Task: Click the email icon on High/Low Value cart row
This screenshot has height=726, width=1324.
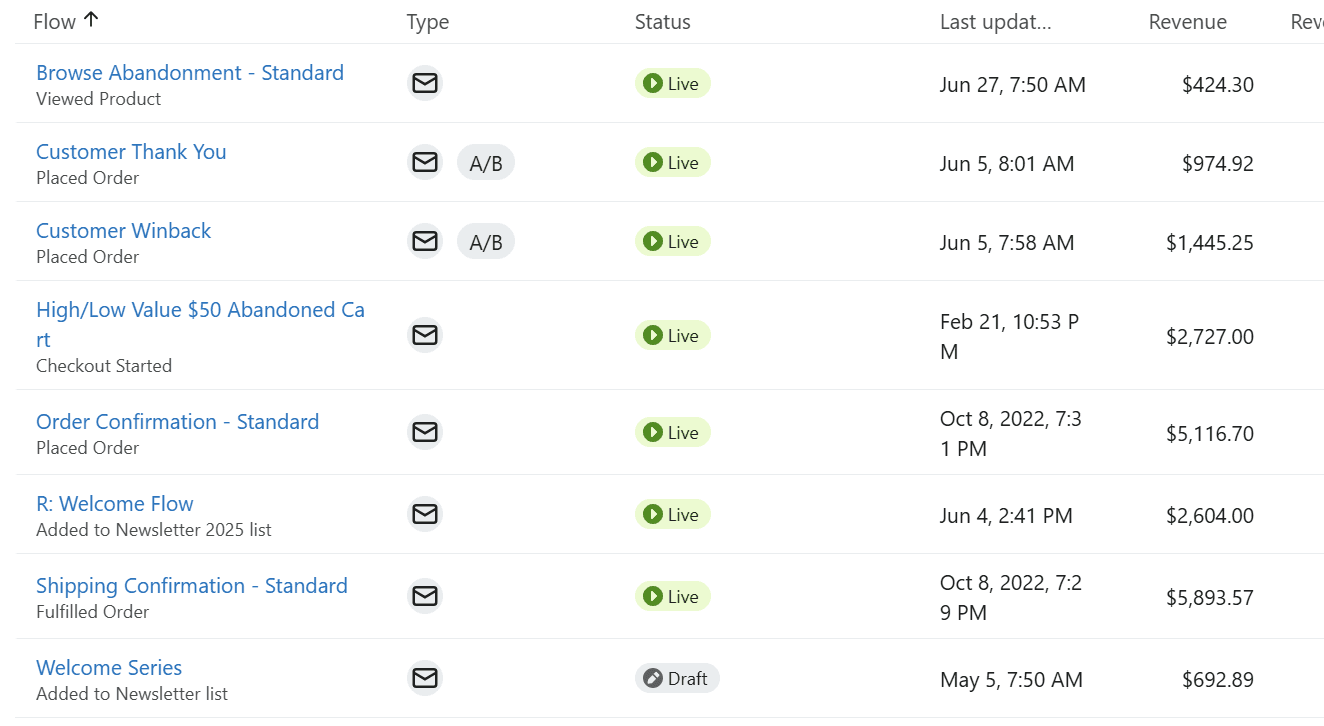Action: point(424,335)
